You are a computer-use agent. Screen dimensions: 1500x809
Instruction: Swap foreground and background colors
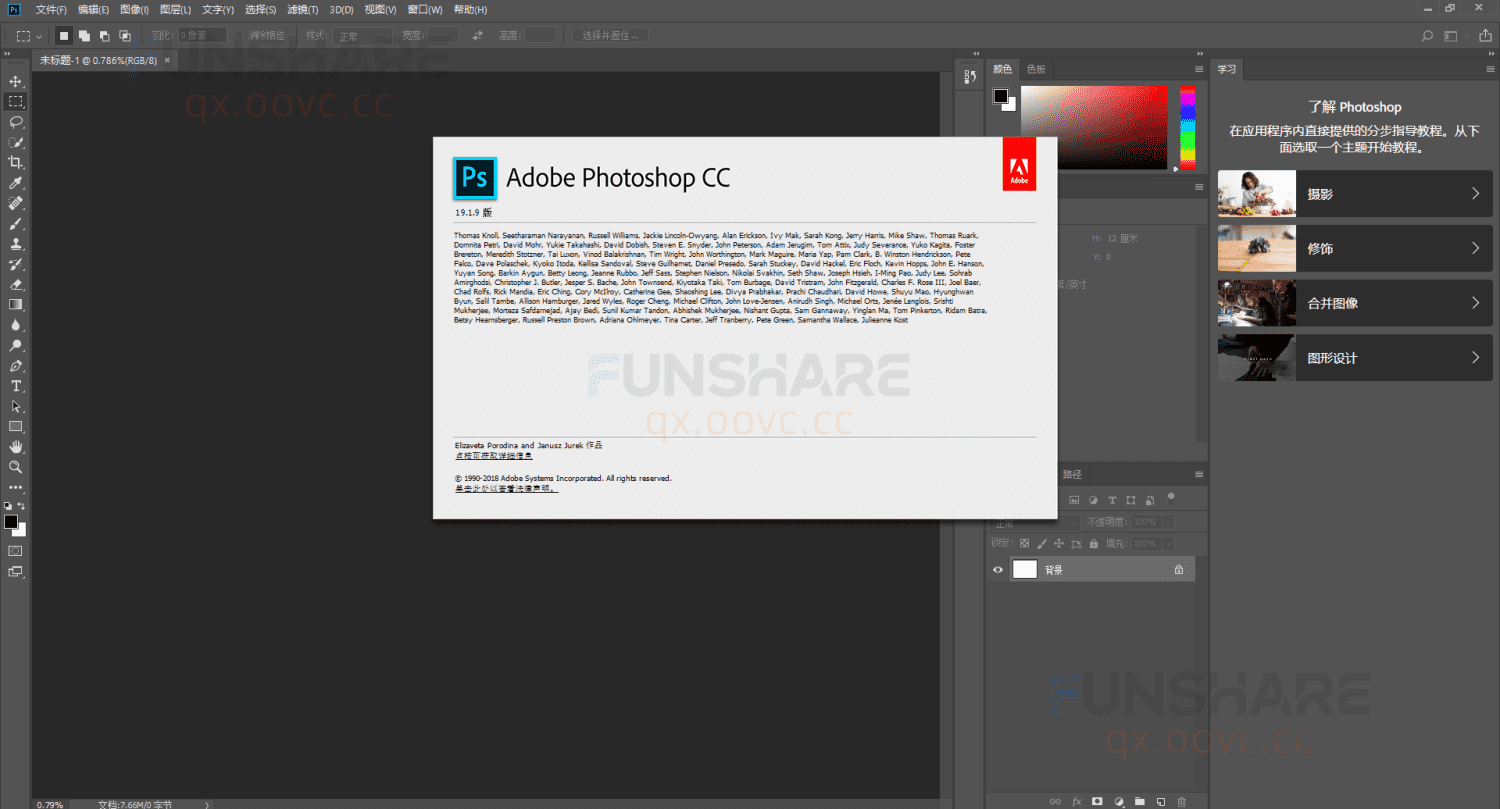22,506
